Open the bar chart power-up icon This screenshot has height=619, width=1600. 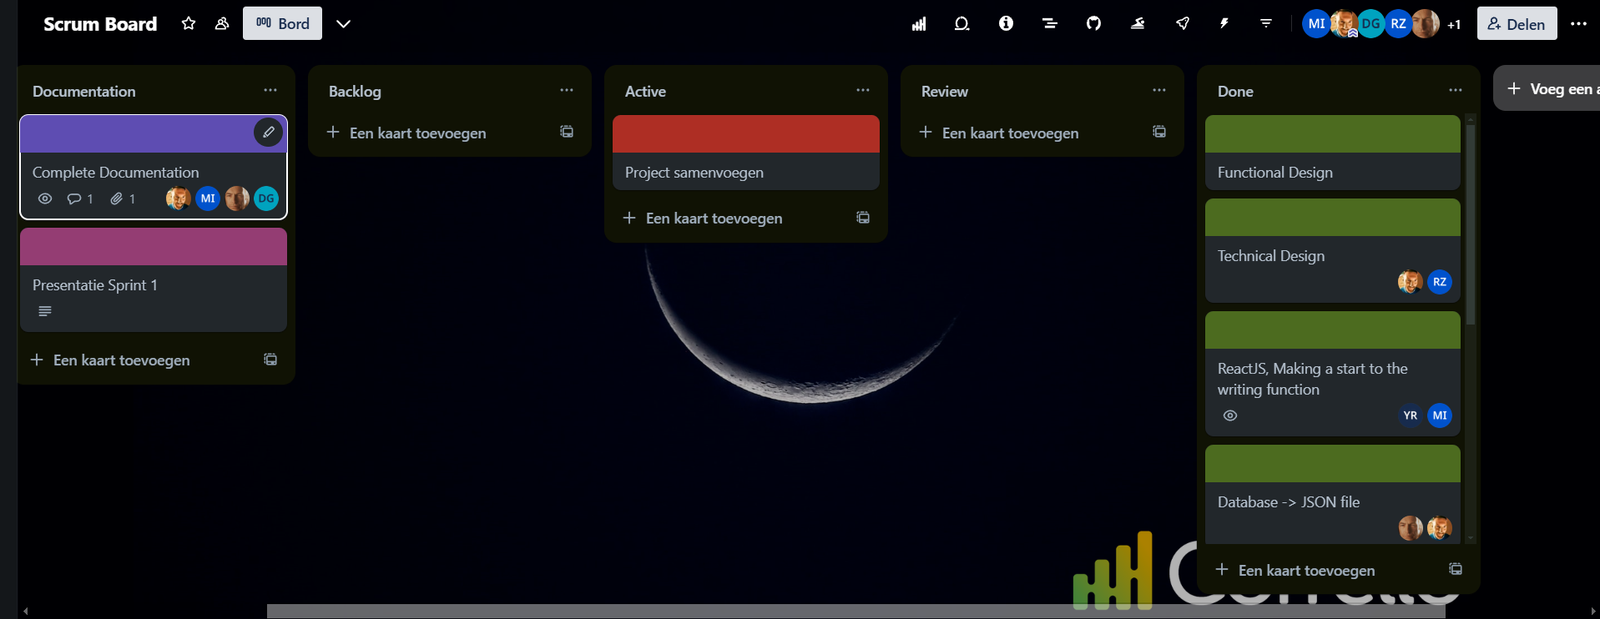pyautogui.click(x=918, y=23)
